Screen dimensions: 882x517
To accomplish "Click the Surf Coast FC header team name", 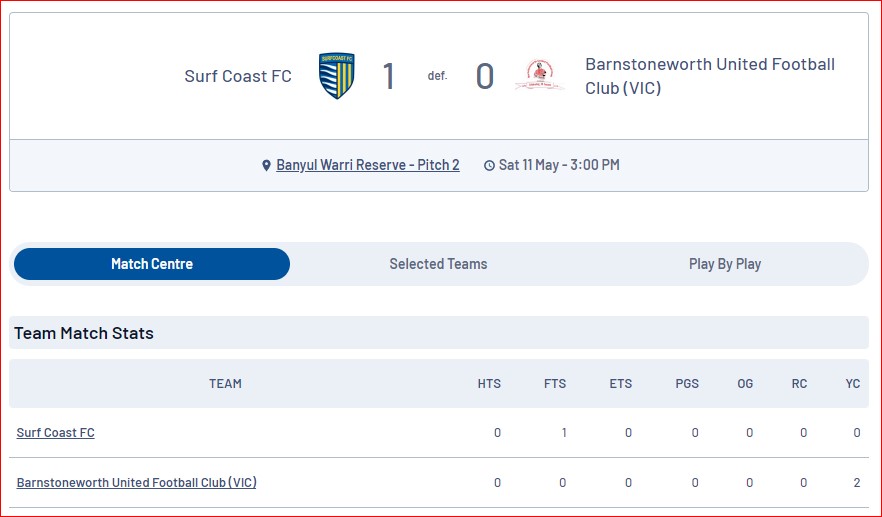I will coord(238,76).
